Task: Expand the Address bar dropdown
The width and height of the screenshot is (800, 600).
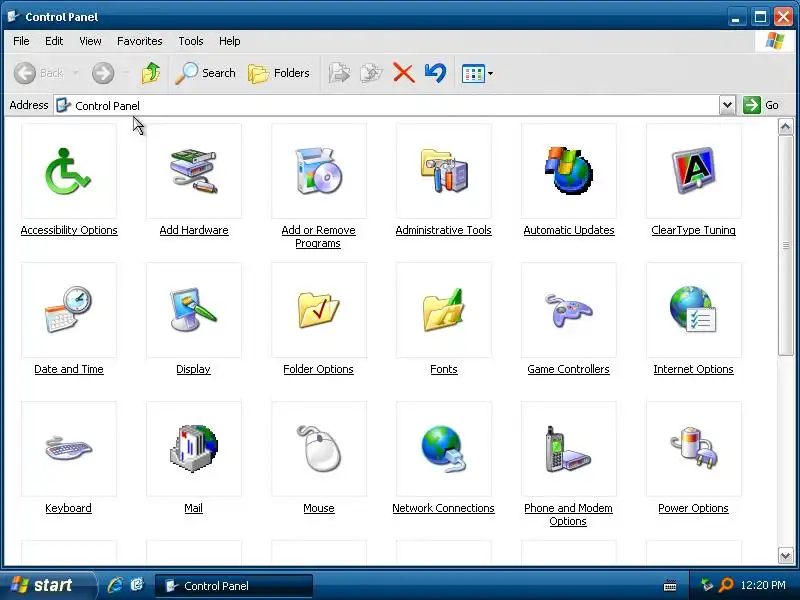Action: [727, 105]
